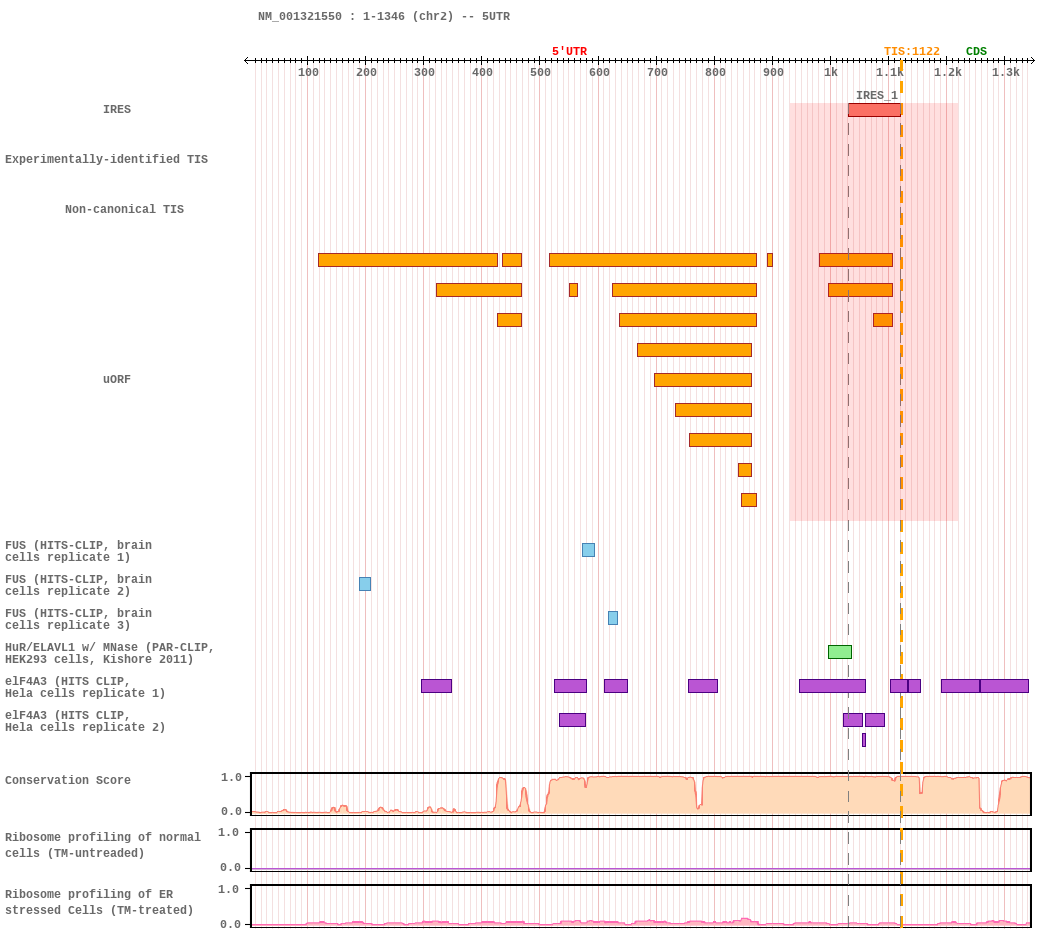Select the FUS replicate 3 blue block
The image size is (1050, 938).
[613, 618]
